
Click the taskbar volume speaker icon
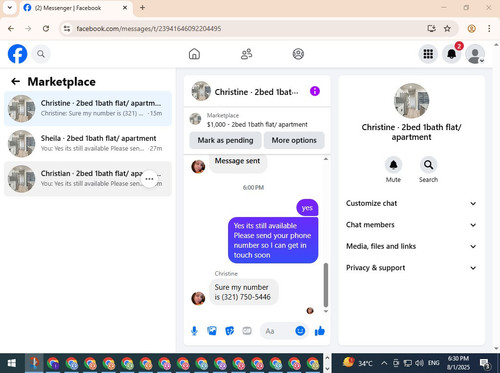pos(419,363)
